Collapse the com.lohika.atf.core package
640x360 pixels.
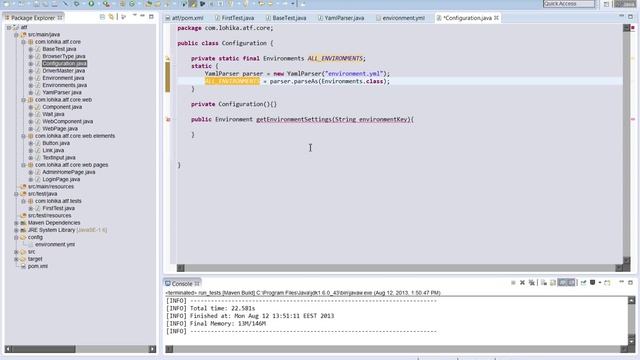point(24,42)
